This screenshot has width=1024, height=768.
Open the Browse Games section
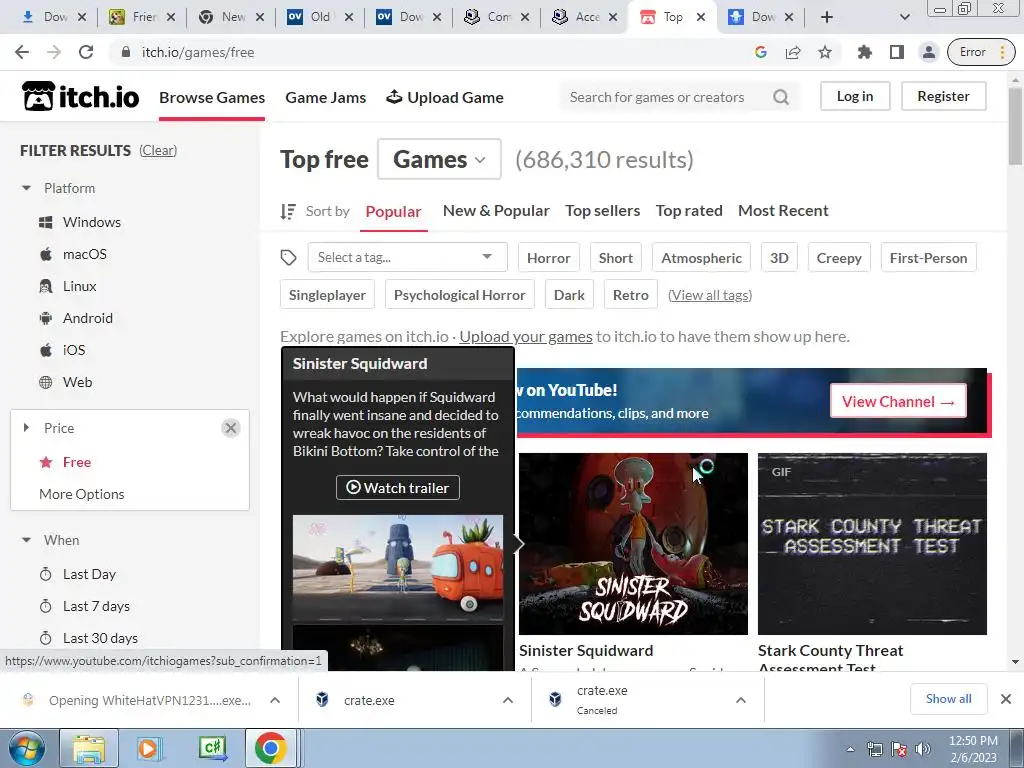coord(212,97)
